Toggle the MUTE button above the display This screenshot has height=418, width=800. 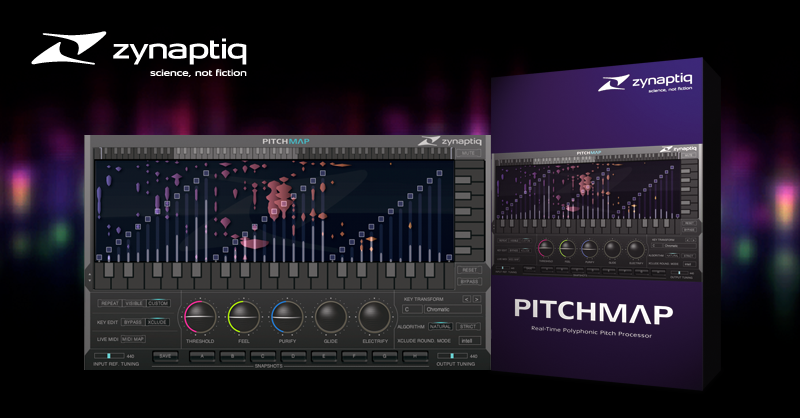(468, 153)
